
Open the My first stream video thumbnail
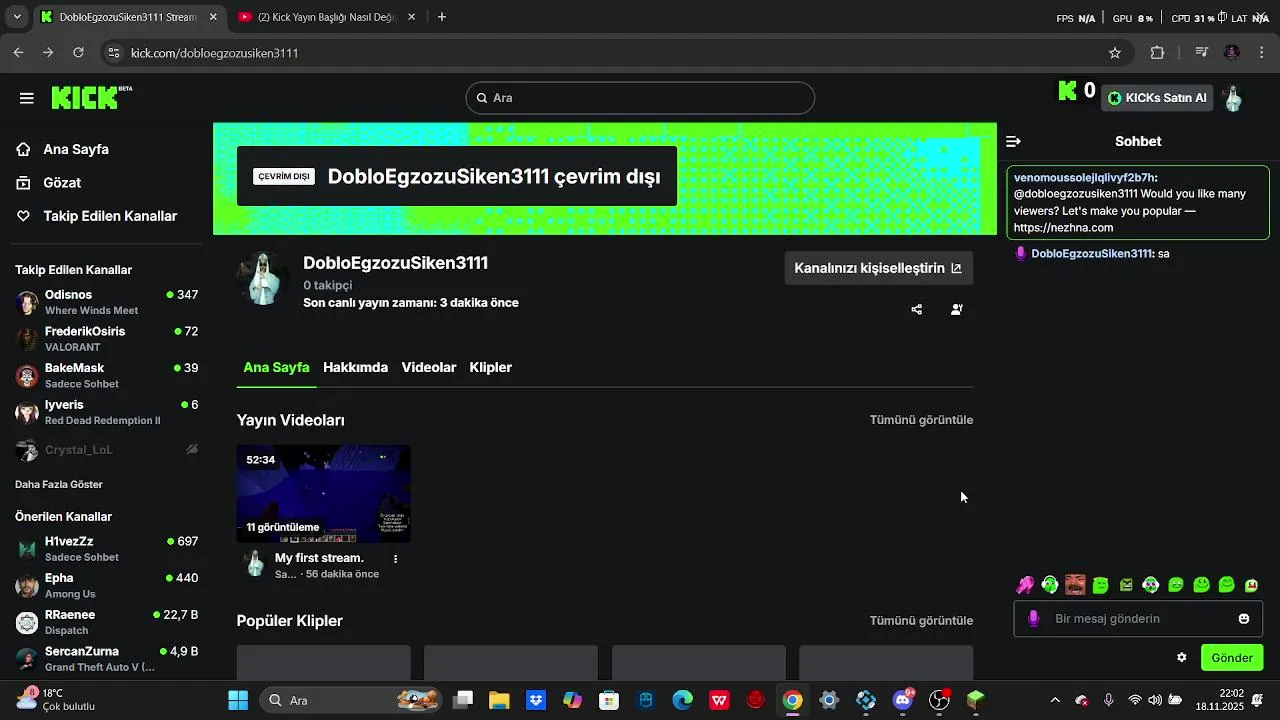tap(323, 493)
